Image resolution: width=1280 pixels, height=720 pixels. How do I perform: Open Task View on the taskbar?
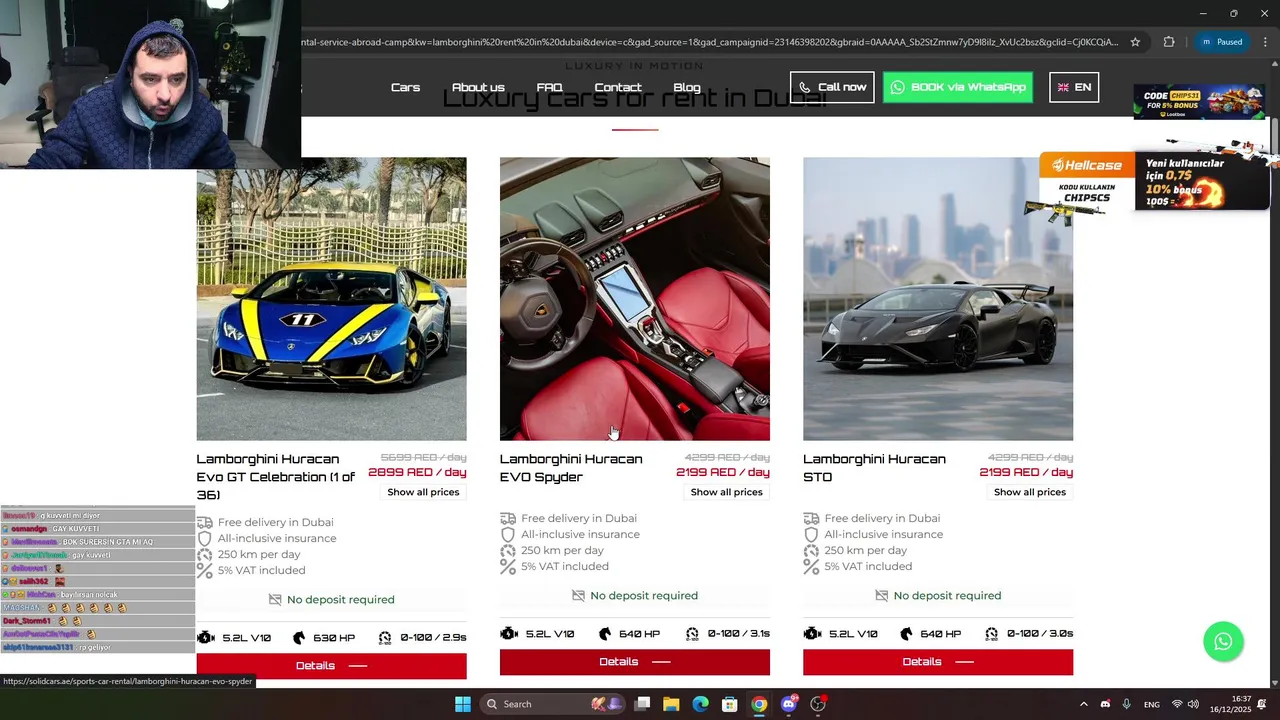point(642,704)
